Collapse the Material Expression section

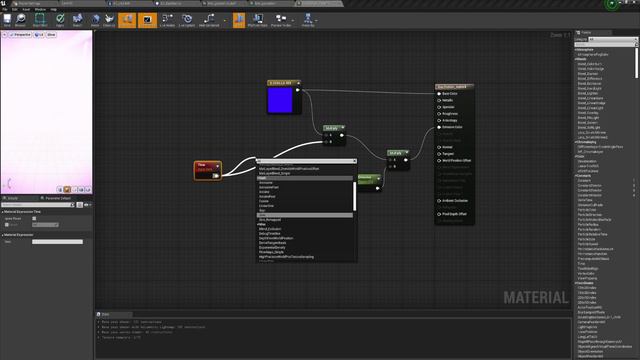pyautogui.click(x=2, y=235)
